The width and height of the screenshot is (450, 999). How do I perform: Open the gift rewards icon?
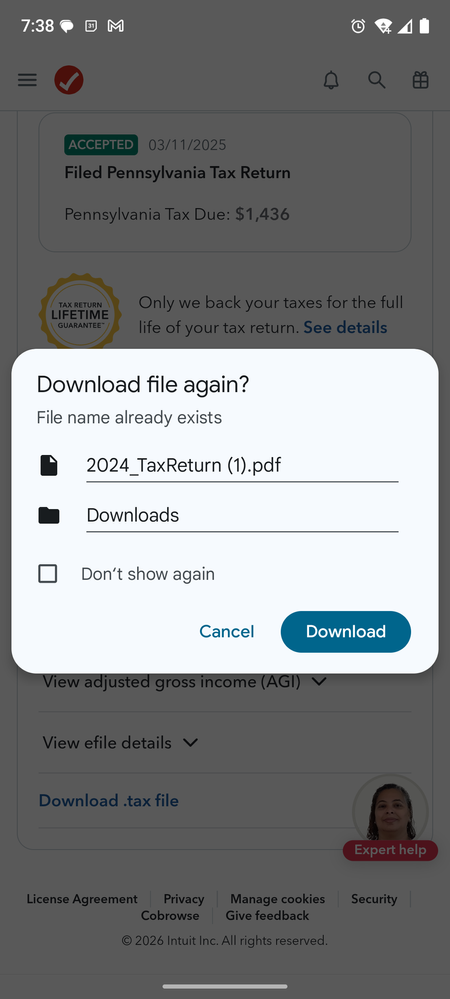click(421, 80)
